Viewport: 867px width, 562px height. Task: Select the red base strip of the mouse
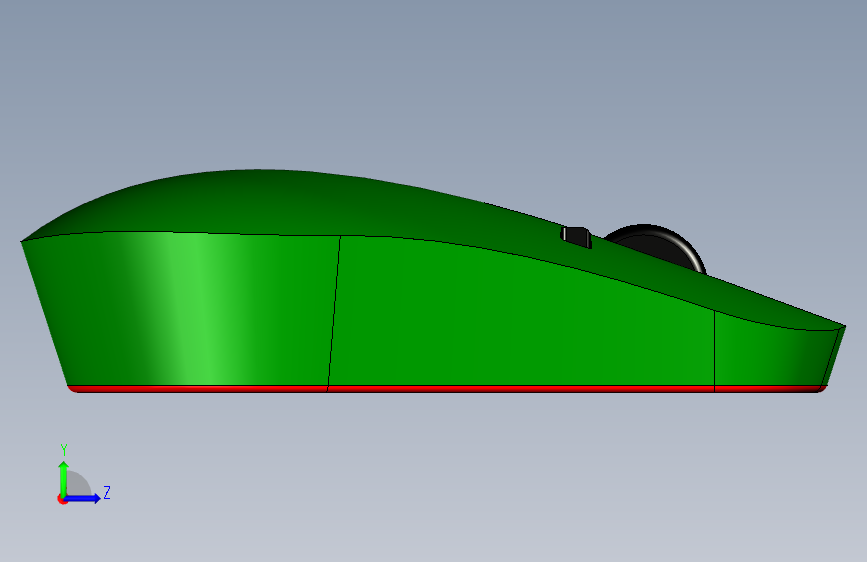pos(447,389)
